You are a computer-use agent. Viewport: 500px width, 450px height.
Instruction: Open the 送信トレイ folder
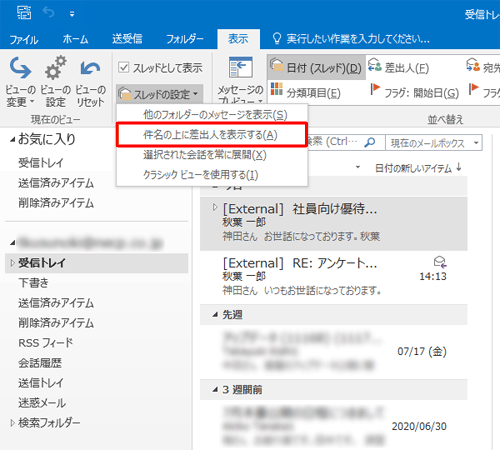[x=41, y=383]
